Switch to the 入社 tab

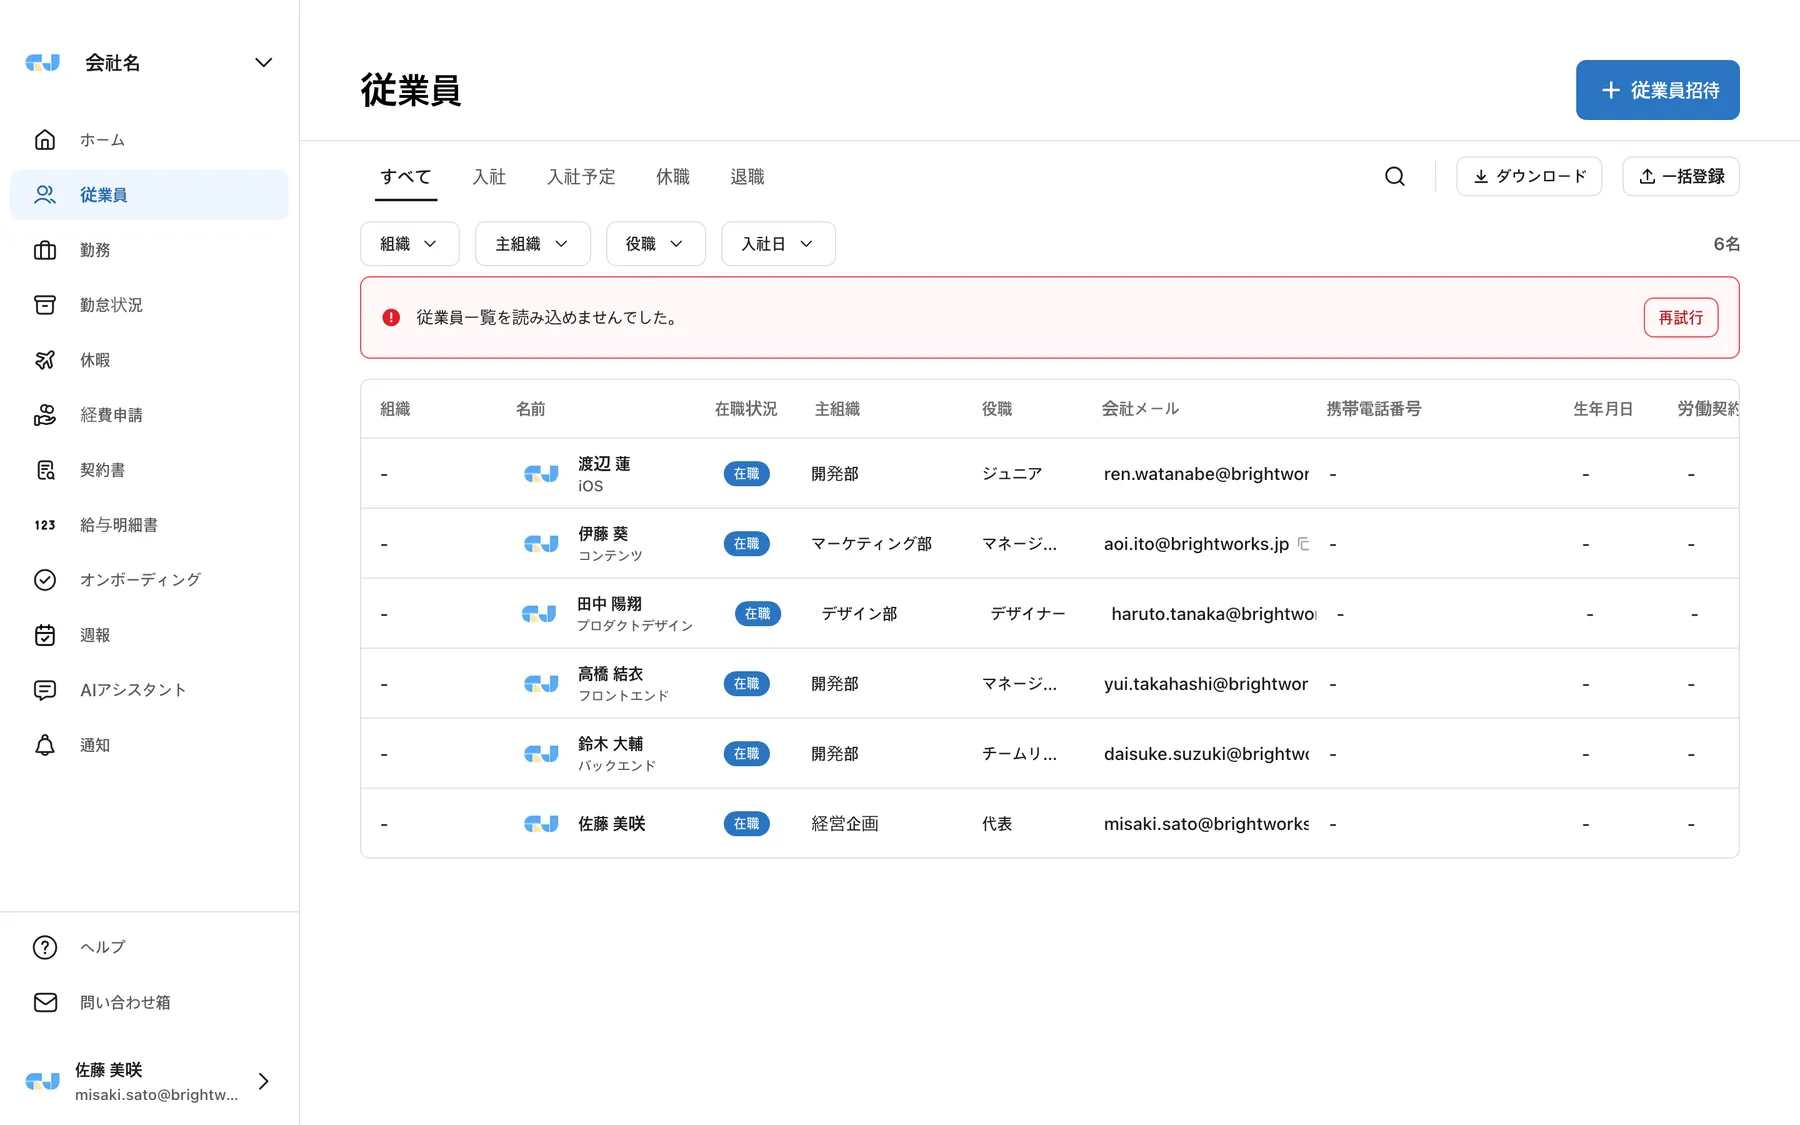[x=489, y=177]
